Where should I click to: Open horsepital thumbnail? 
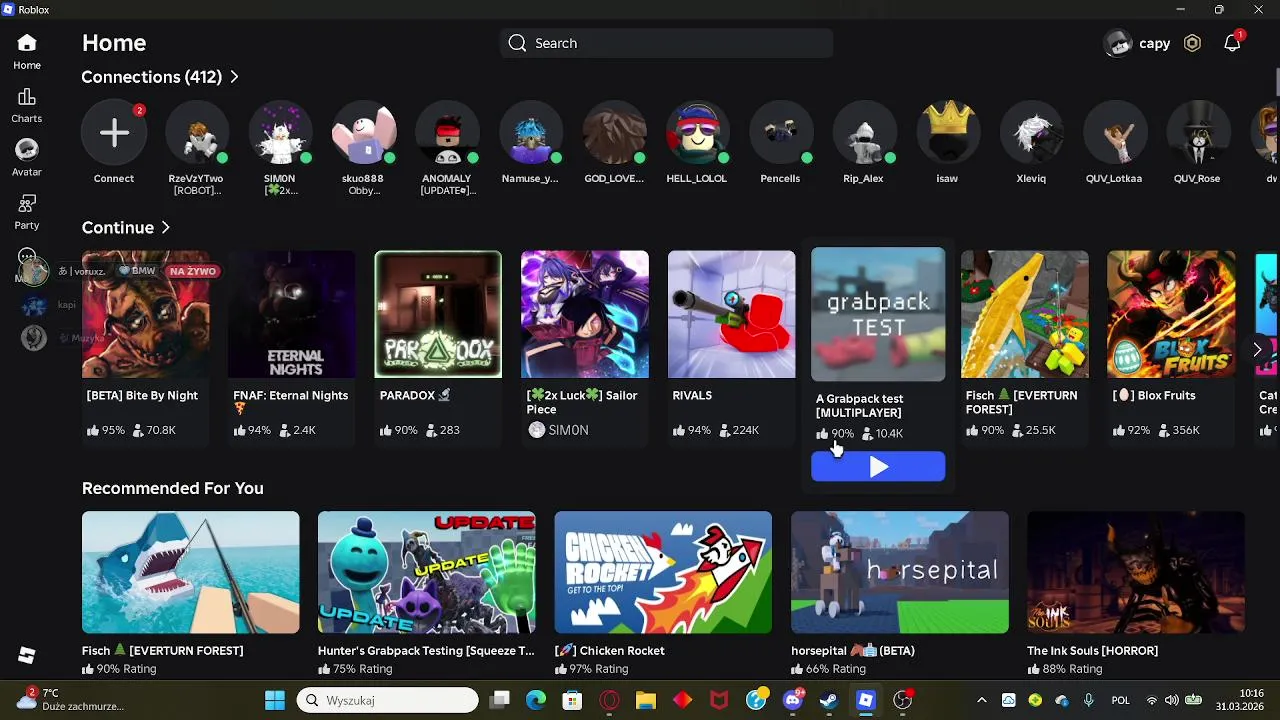[x=900, y=572]
